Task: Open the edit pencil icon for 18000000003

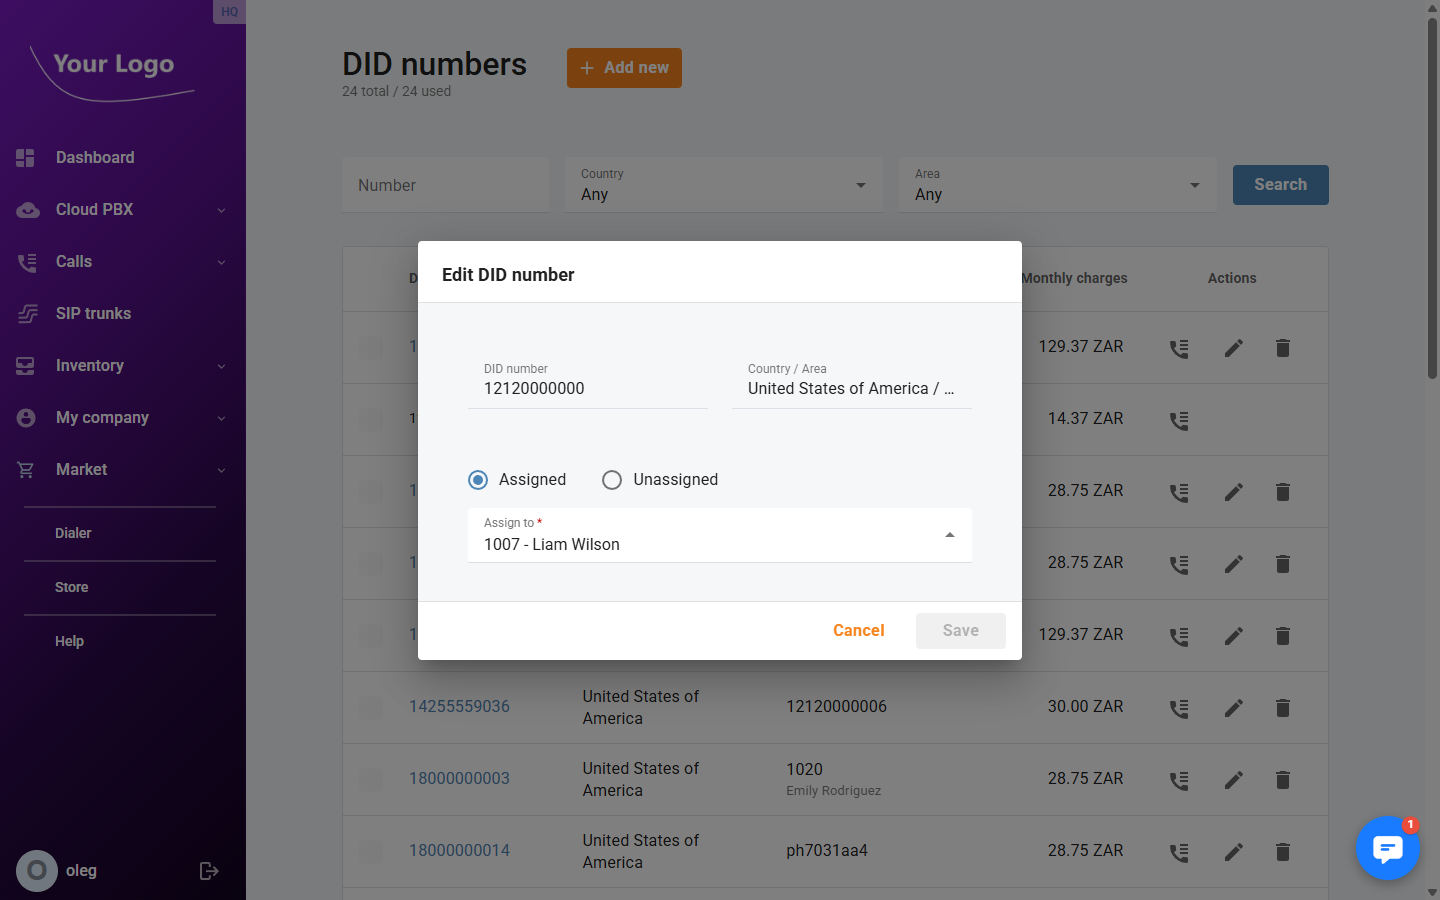Action: click(x=1232, y=779)
